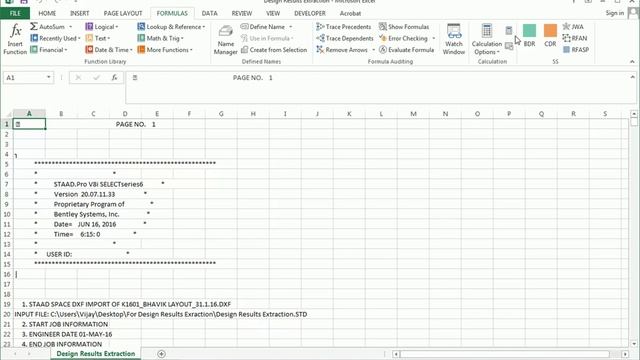Run the CDR macro button
Image resolution: width=640 pixels, height=360 pixels.
[550, 35]
